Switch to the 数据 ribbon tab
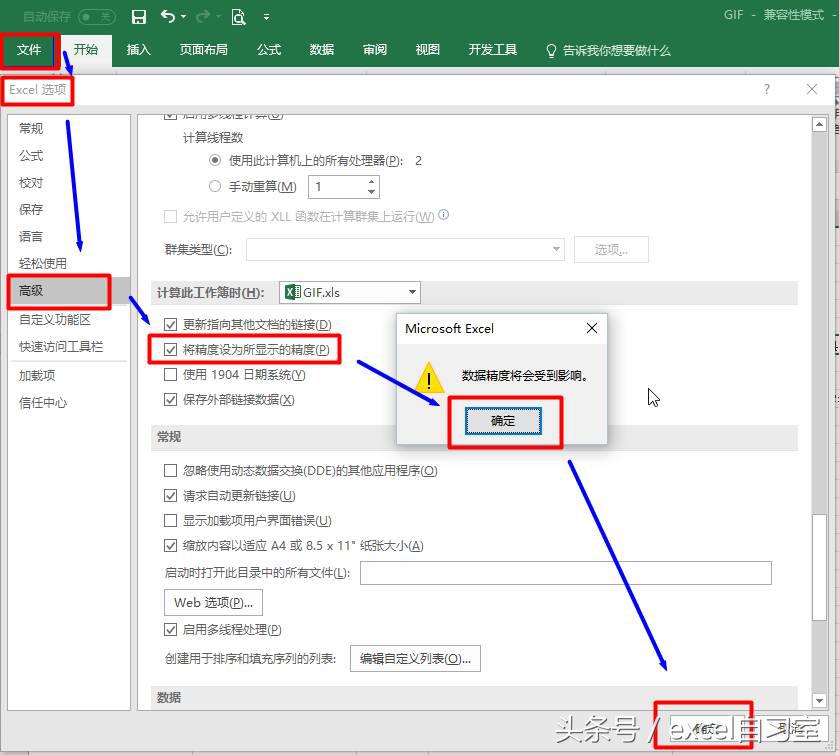The width and height of the screenshot is (839, 755). click(x=322, y=50)
